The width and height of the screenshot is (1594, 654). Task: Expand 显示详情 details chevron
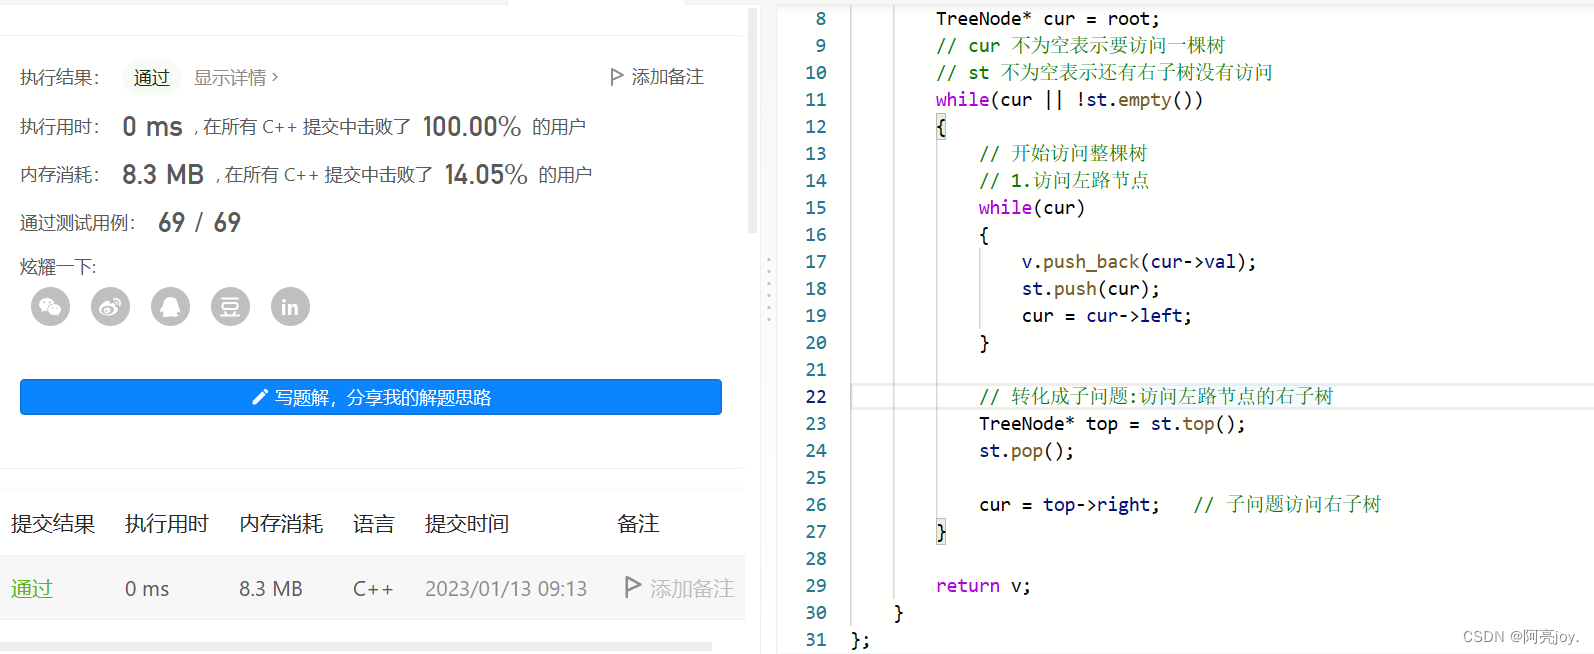pos(275,77)
